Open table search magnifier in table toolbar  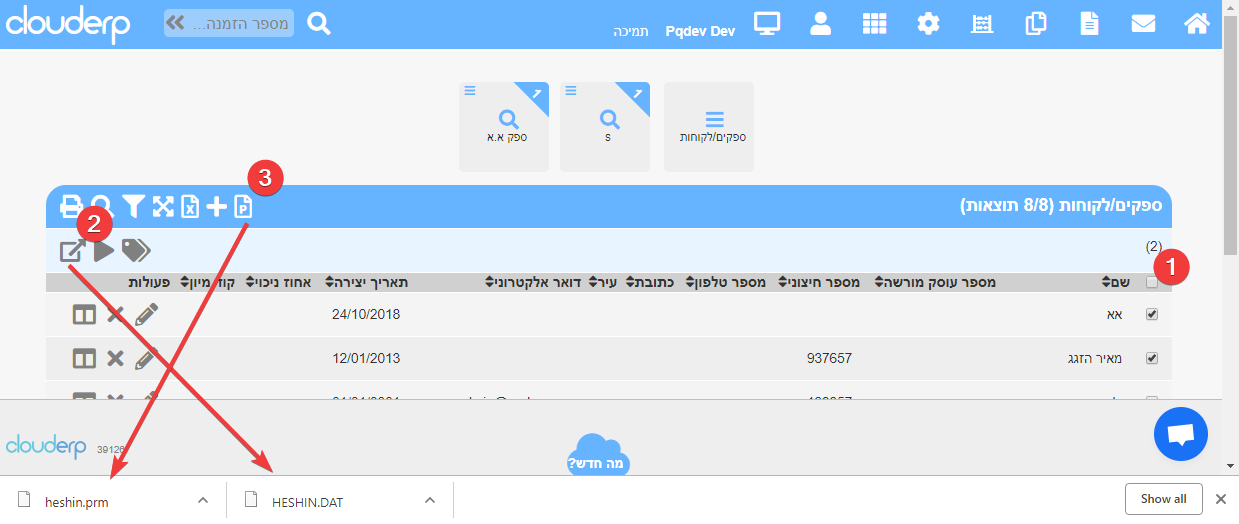click(102, 206)
